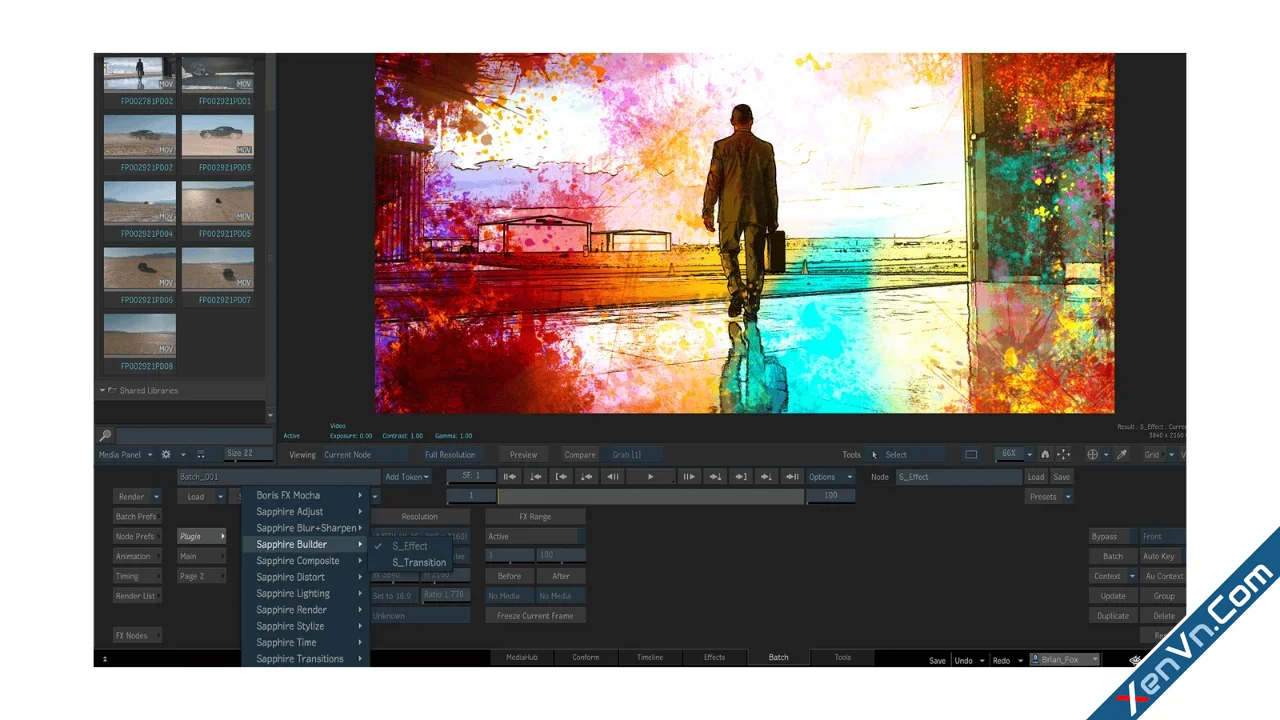This screenshot has width=1280, height=720.
Task: Click the crosshair target icon
Action: (1092, 455)
